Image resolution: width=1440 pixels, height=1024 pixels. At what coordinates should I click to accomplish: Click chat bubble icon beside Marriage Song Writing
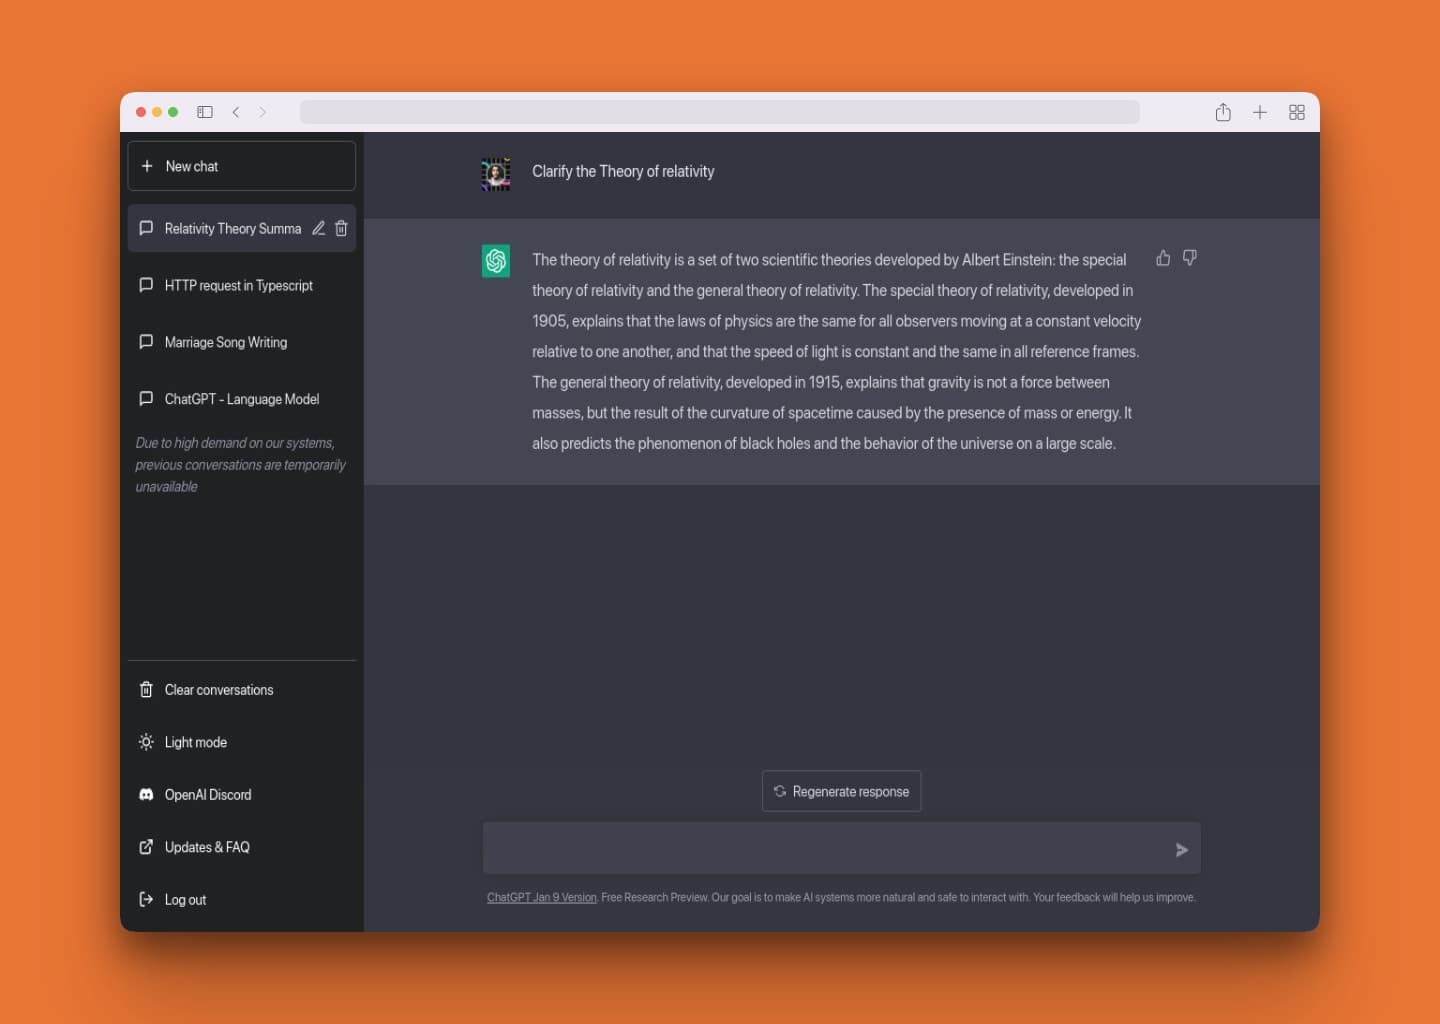tap(146, 342)
